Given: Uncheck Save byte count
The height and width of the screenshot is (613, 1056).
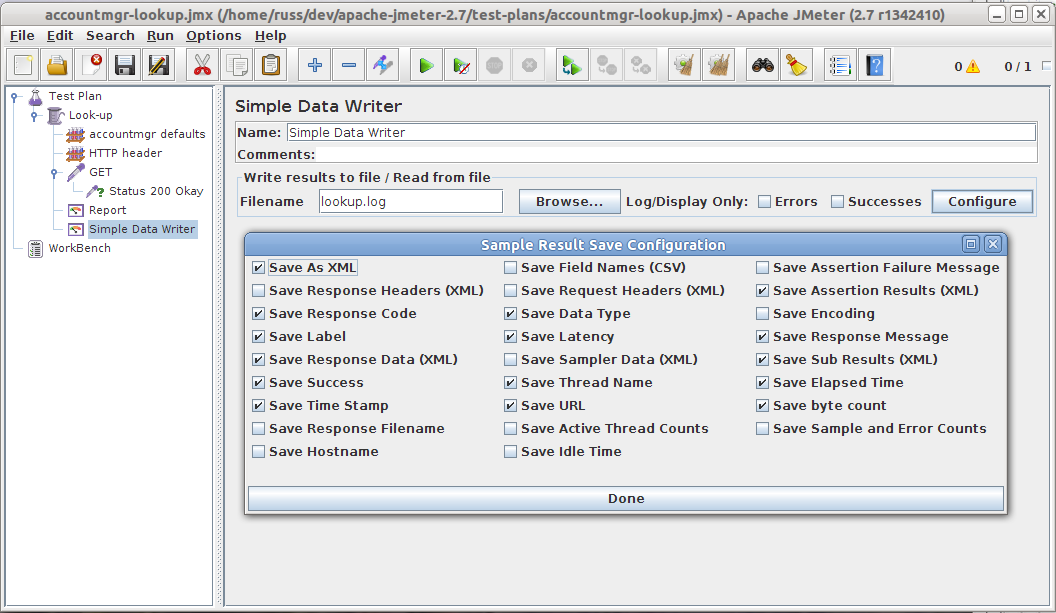Looking at the screenshot, I should pyautogui.click(x=762, y=406).
